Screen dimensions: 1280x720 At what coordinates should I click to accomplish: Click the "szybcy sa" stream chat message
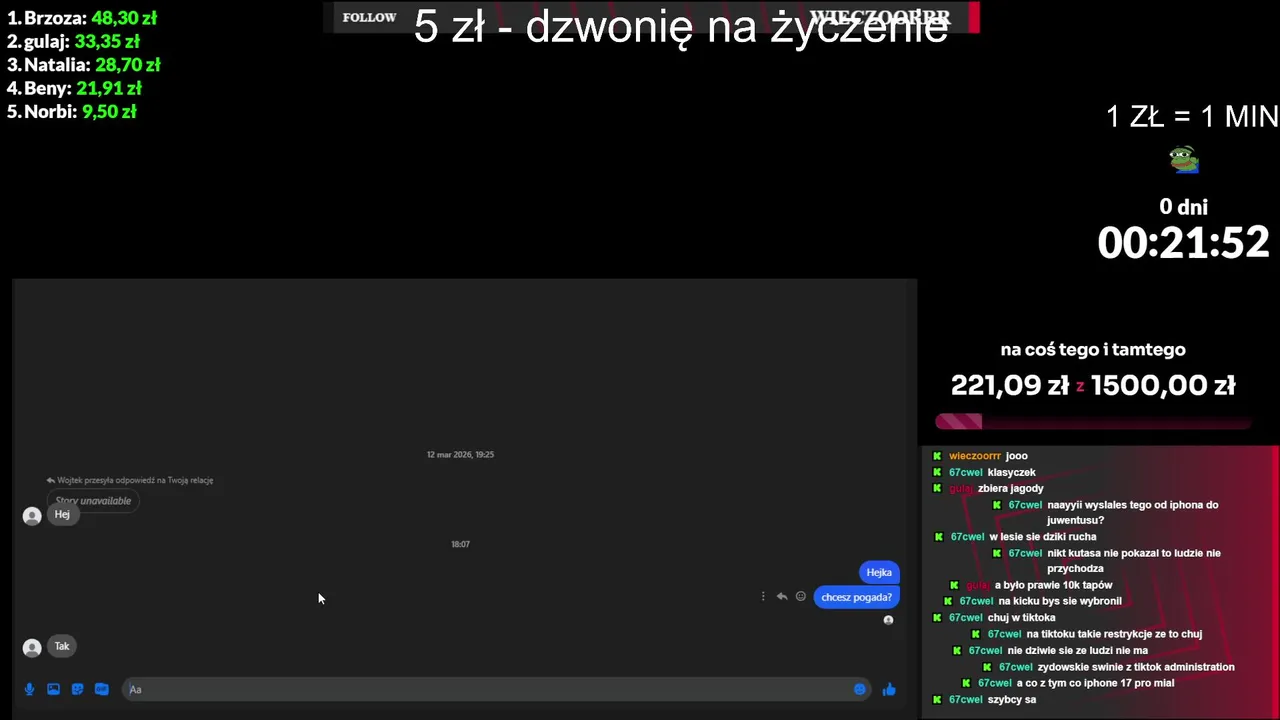(x=984, y=700)
